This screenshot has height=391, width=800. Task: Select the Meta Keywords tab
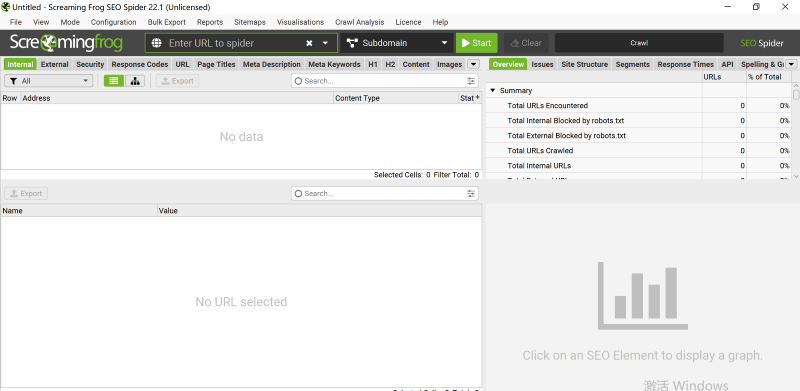334,64
